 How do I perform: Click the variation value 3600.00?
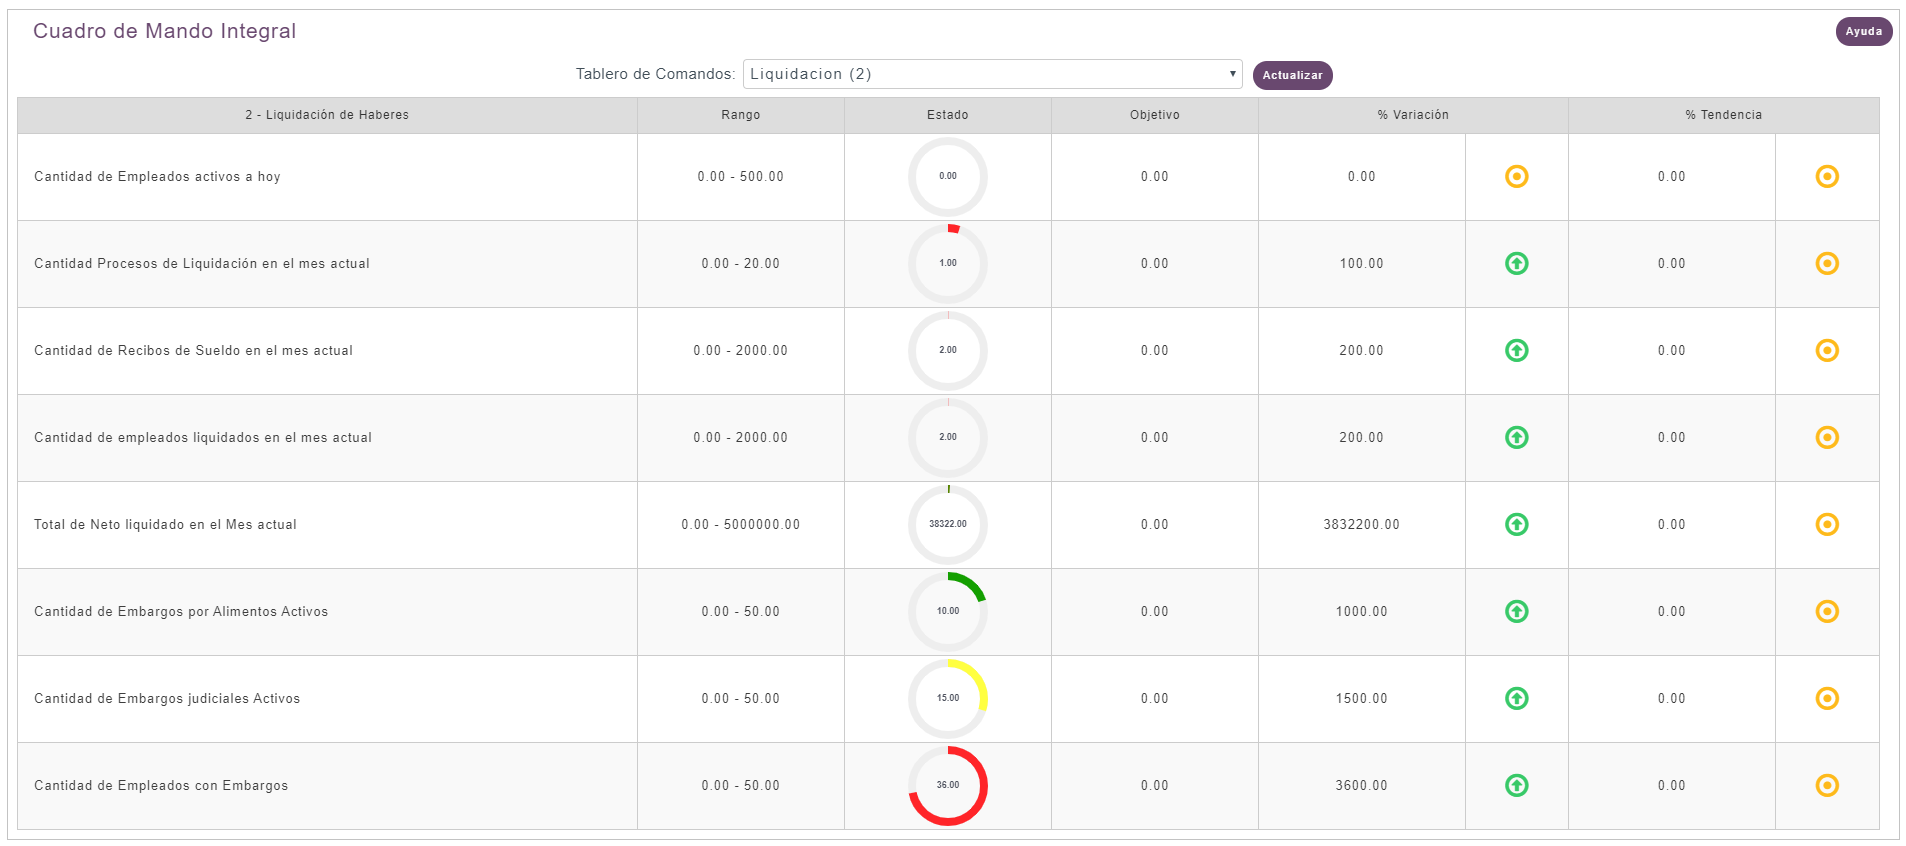[1362, 786]
